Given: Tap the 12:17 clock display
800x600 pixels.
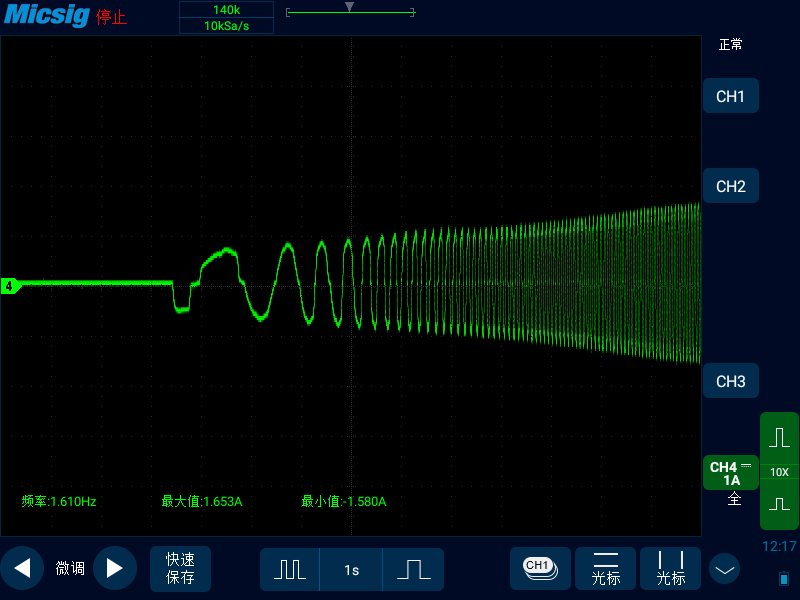Looking at the screenshot, I should [x=780, y=546].
